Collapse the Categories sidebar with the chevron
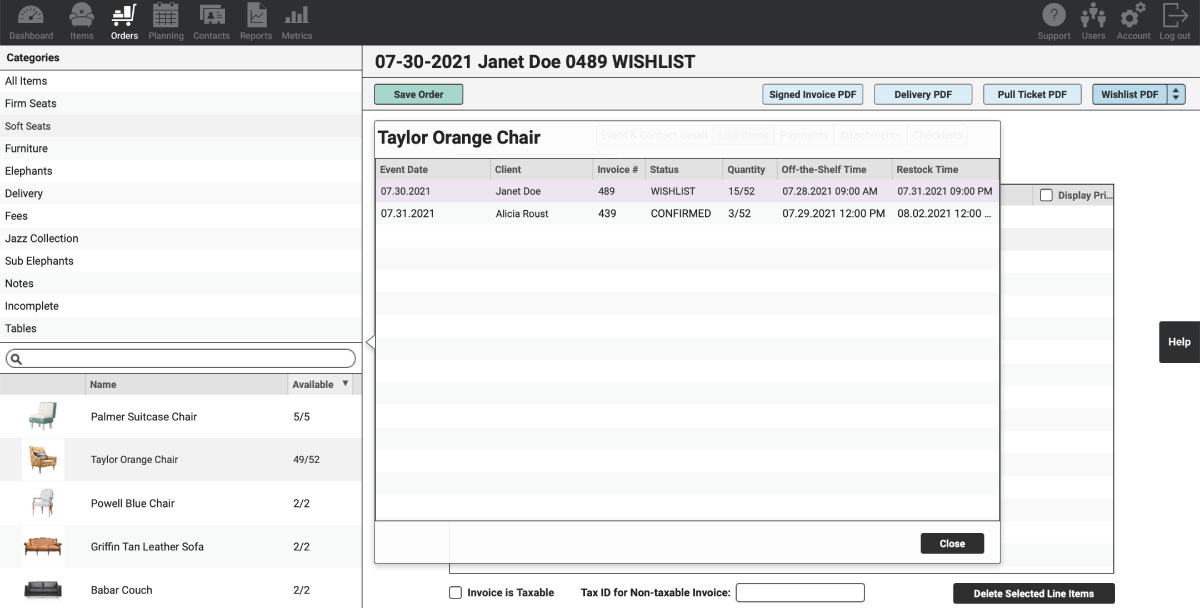 [369, 341]
